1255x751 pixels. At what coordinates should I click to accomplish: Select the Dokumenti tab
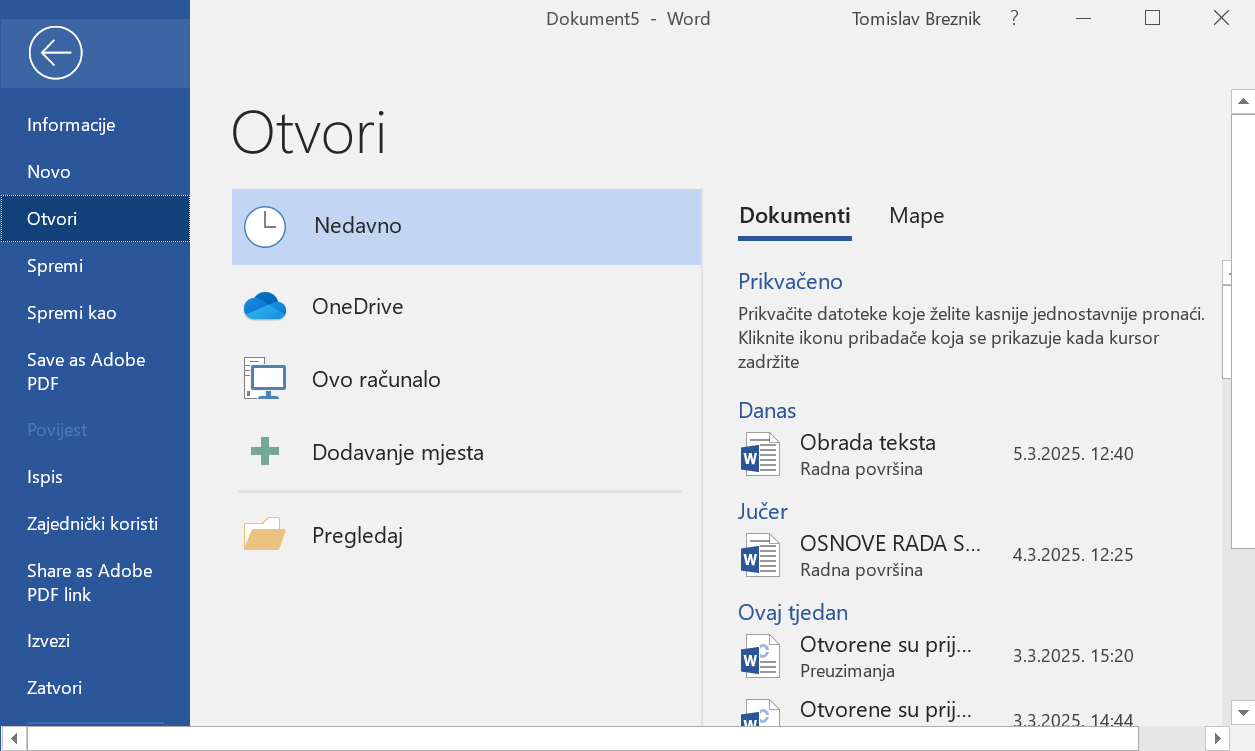[x=794, y=216]
